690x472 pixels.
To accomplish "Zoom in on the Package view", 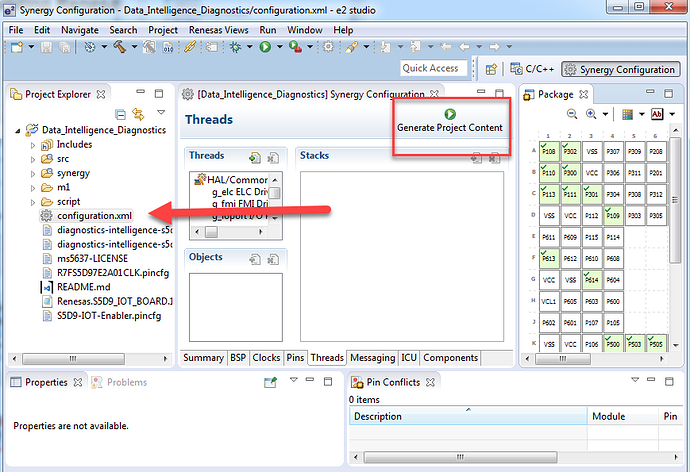I will tap(591, 114).
